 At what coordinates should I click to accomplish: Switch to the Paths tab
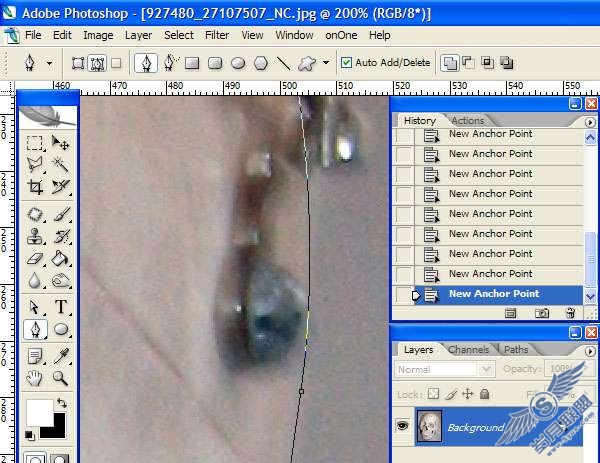516,349
